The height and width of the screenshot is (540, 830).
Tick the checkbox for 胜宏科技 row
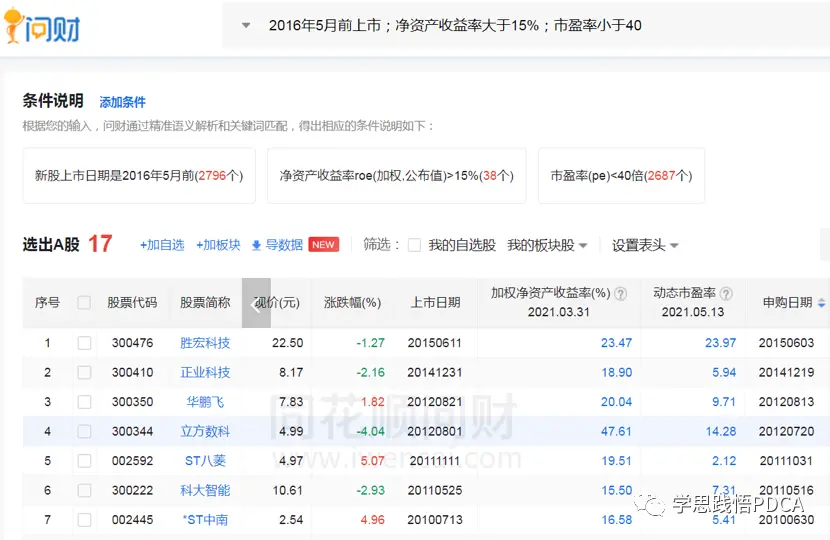84,343
